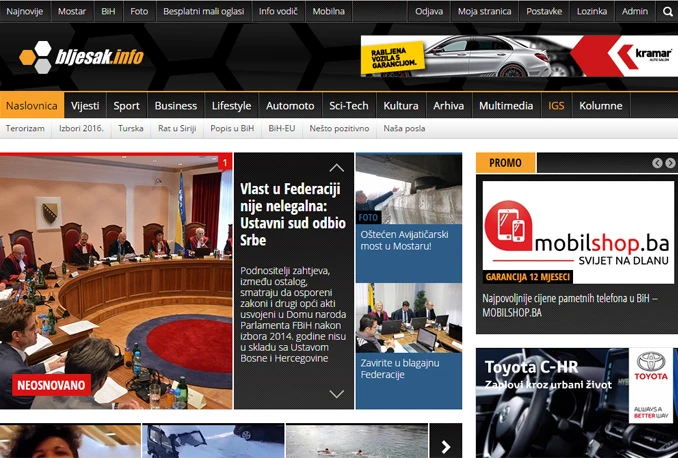Open Foto in top bar
Viewport: 678px width, 458px height.
pyautogui.click(x=139, y=12)
